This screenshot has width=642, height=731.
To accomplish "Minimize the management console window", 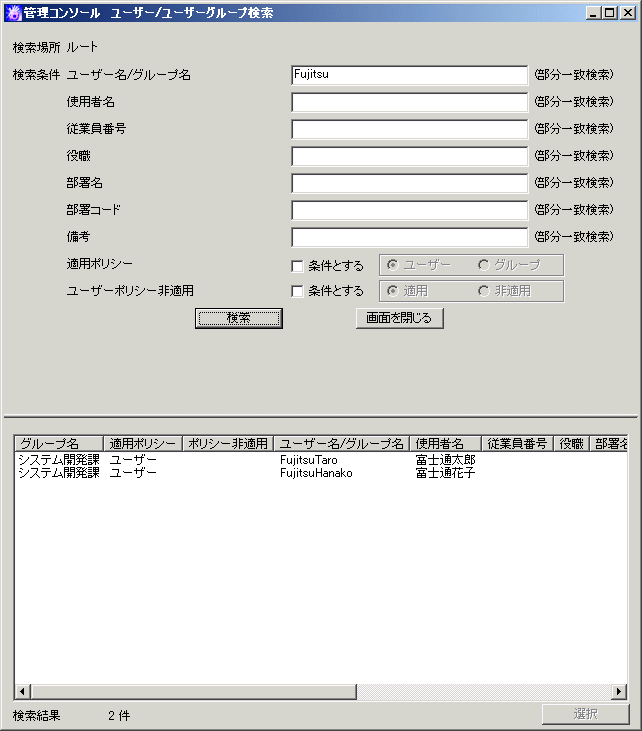I will (593, 13).
